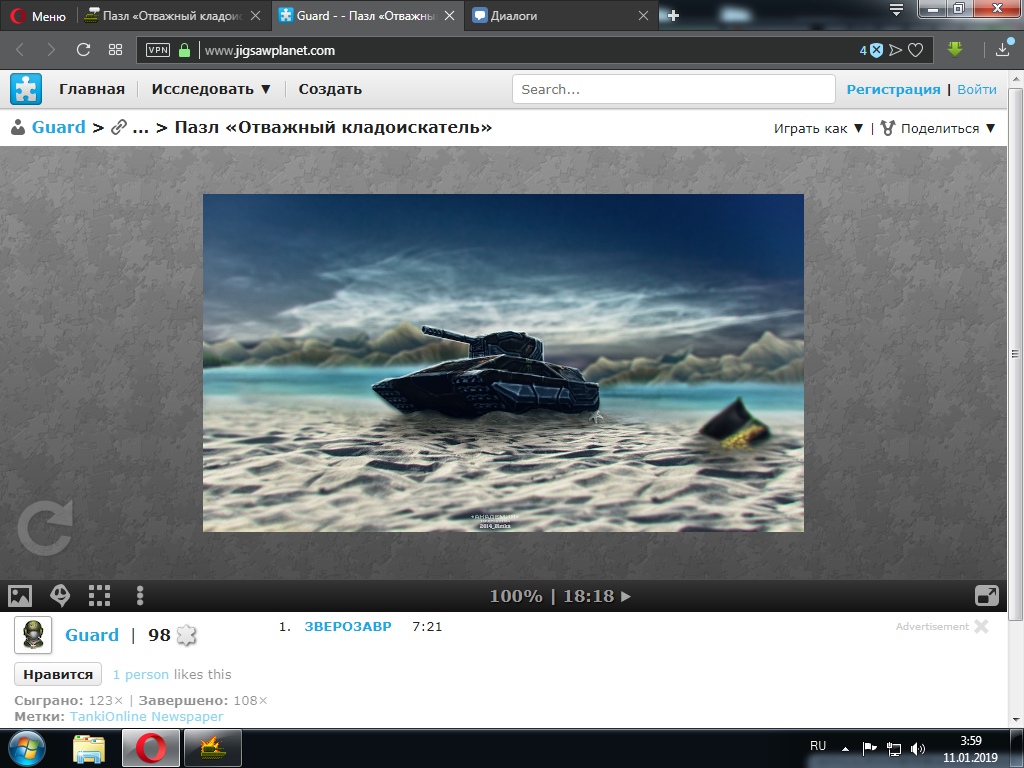Go to Главная page
This screenshot has width=1024, height=768.
point(91,89)
